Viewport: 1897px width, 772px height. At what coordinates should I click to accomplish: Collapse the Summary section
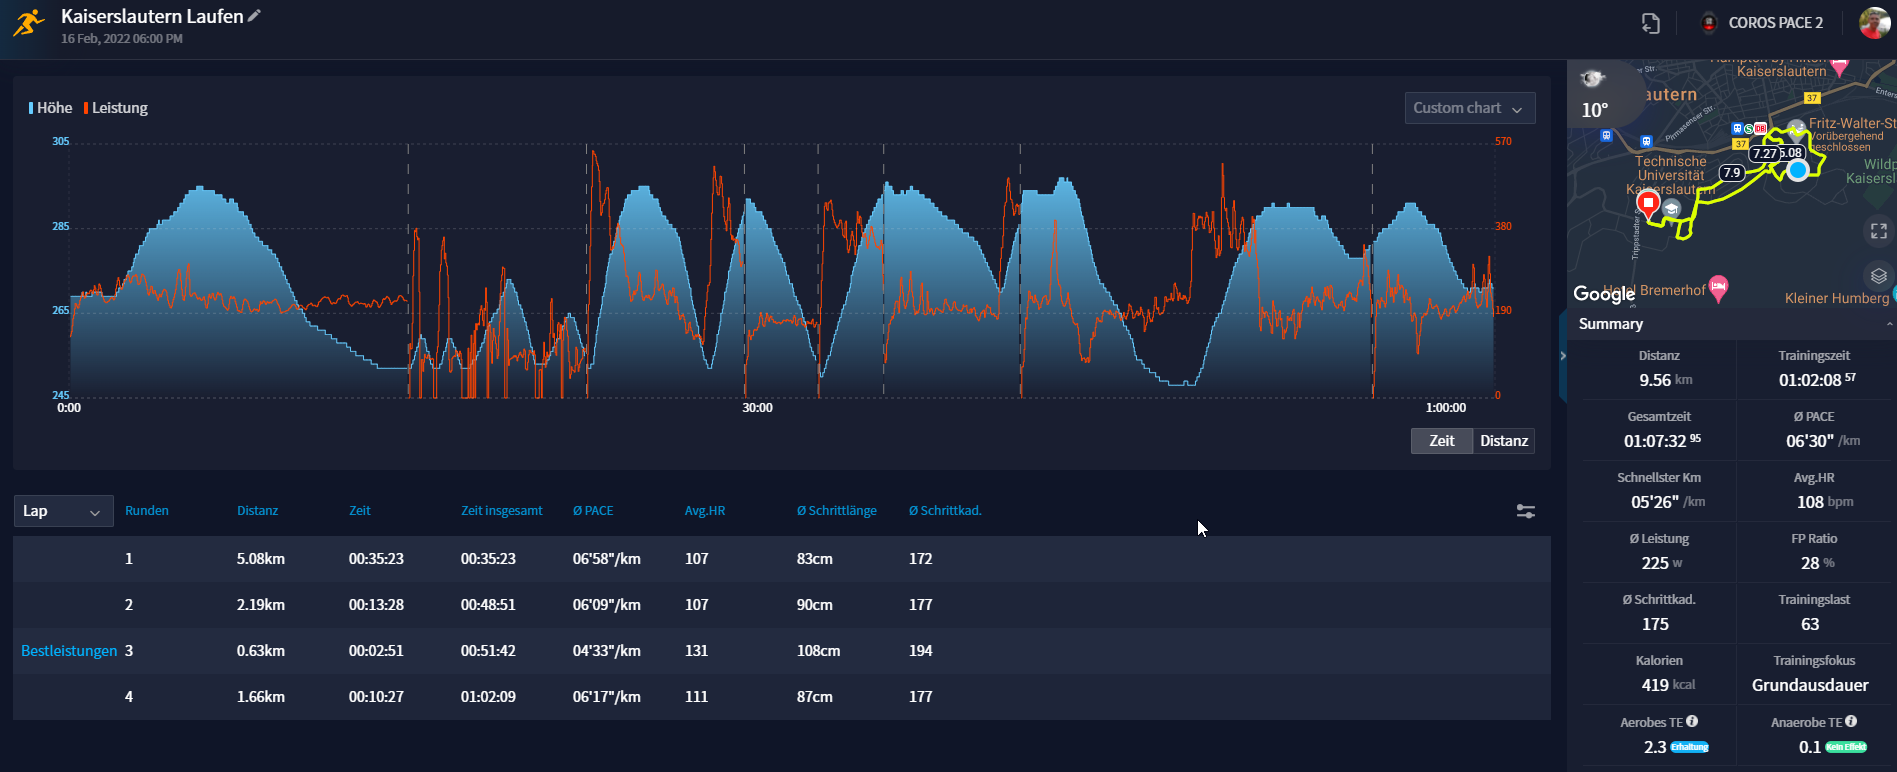tap(1888, 324)
